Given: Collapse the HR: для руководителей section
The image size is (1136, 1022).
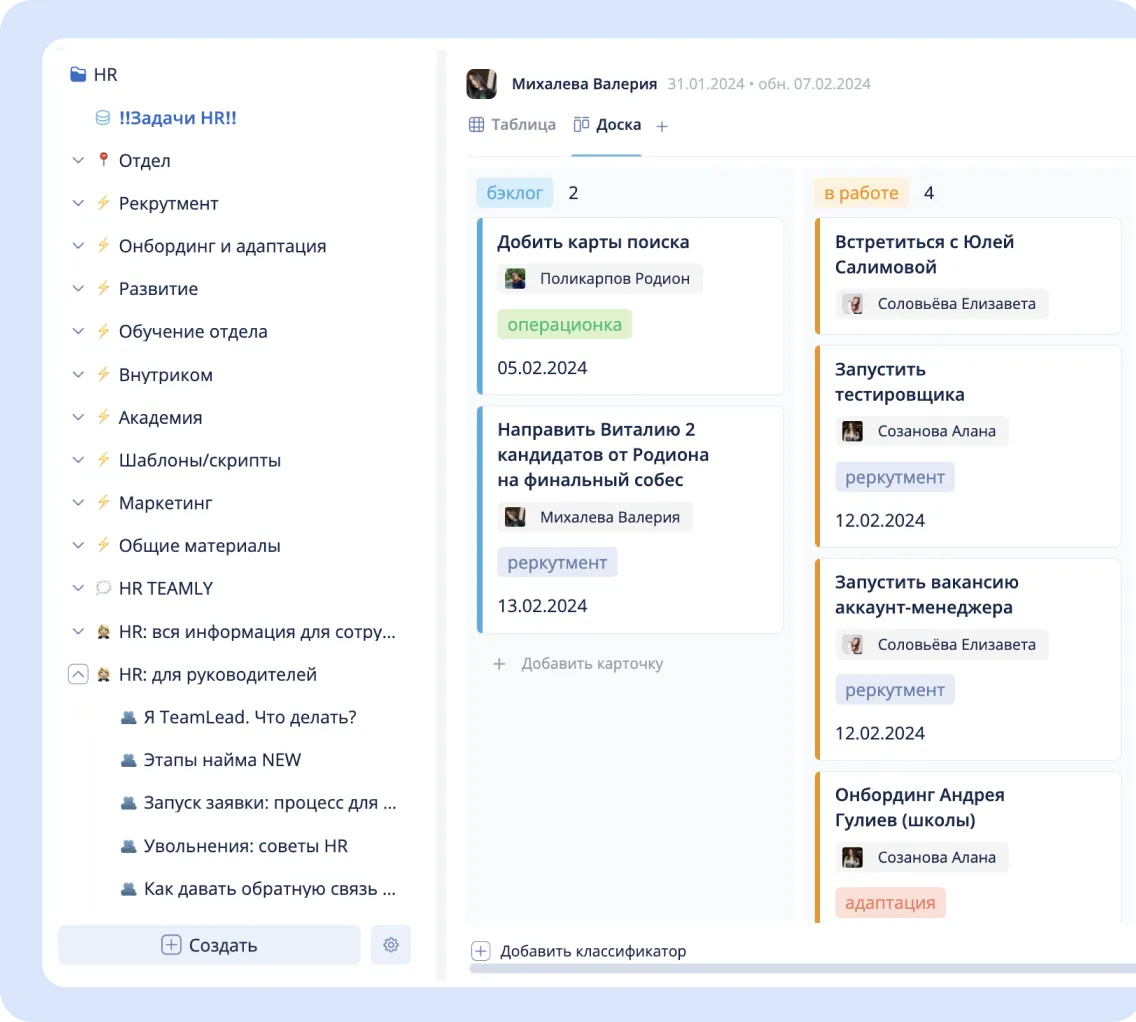Looking at the screenshot, I should (x=78, y=674).
